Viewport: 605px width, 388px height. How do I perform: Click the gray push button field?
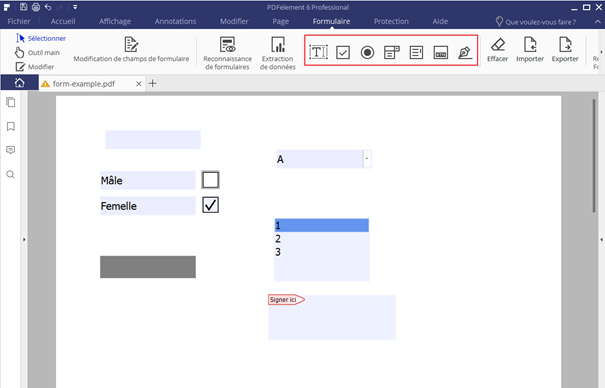148,267
